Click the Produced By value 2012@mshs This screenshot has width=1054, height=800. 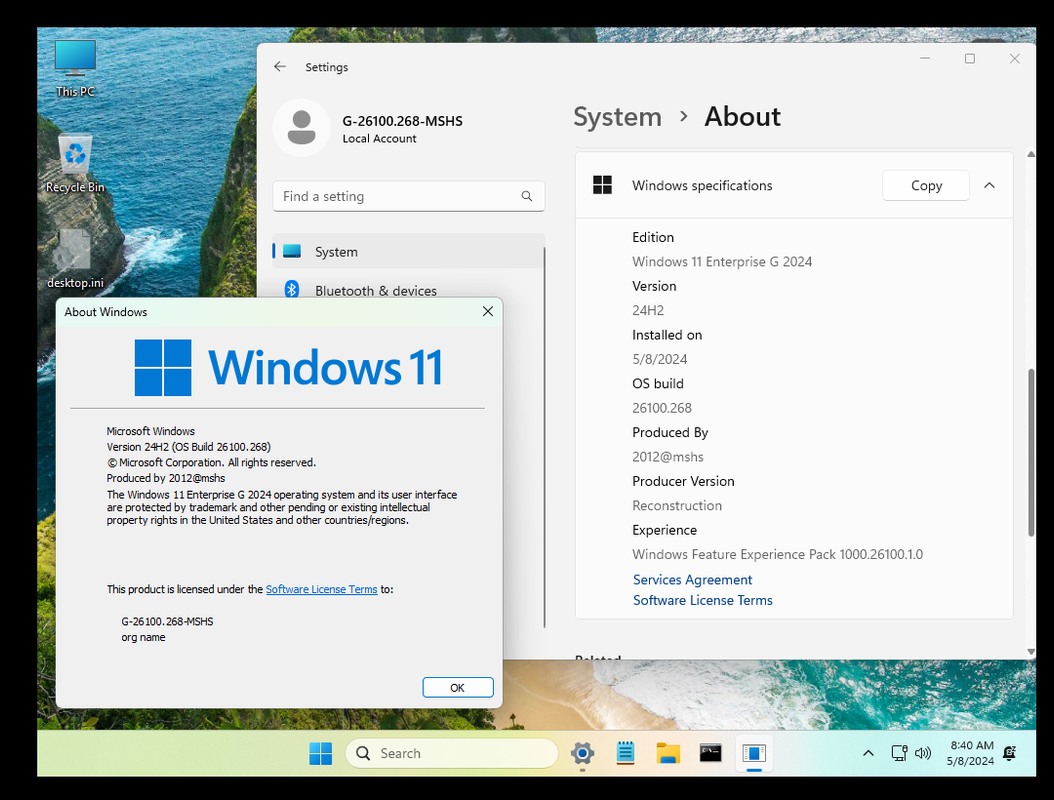pos(667,457)
